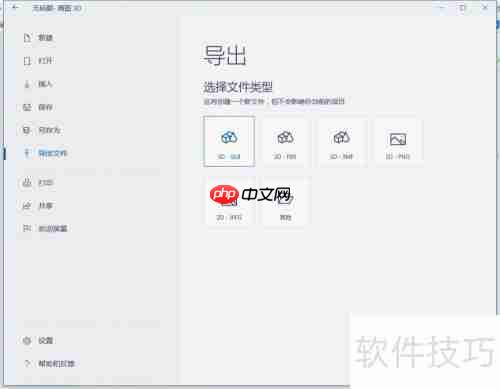Maximize the Paint 3D window
This screenshot has height=389, width=500.
pos(463,7)
